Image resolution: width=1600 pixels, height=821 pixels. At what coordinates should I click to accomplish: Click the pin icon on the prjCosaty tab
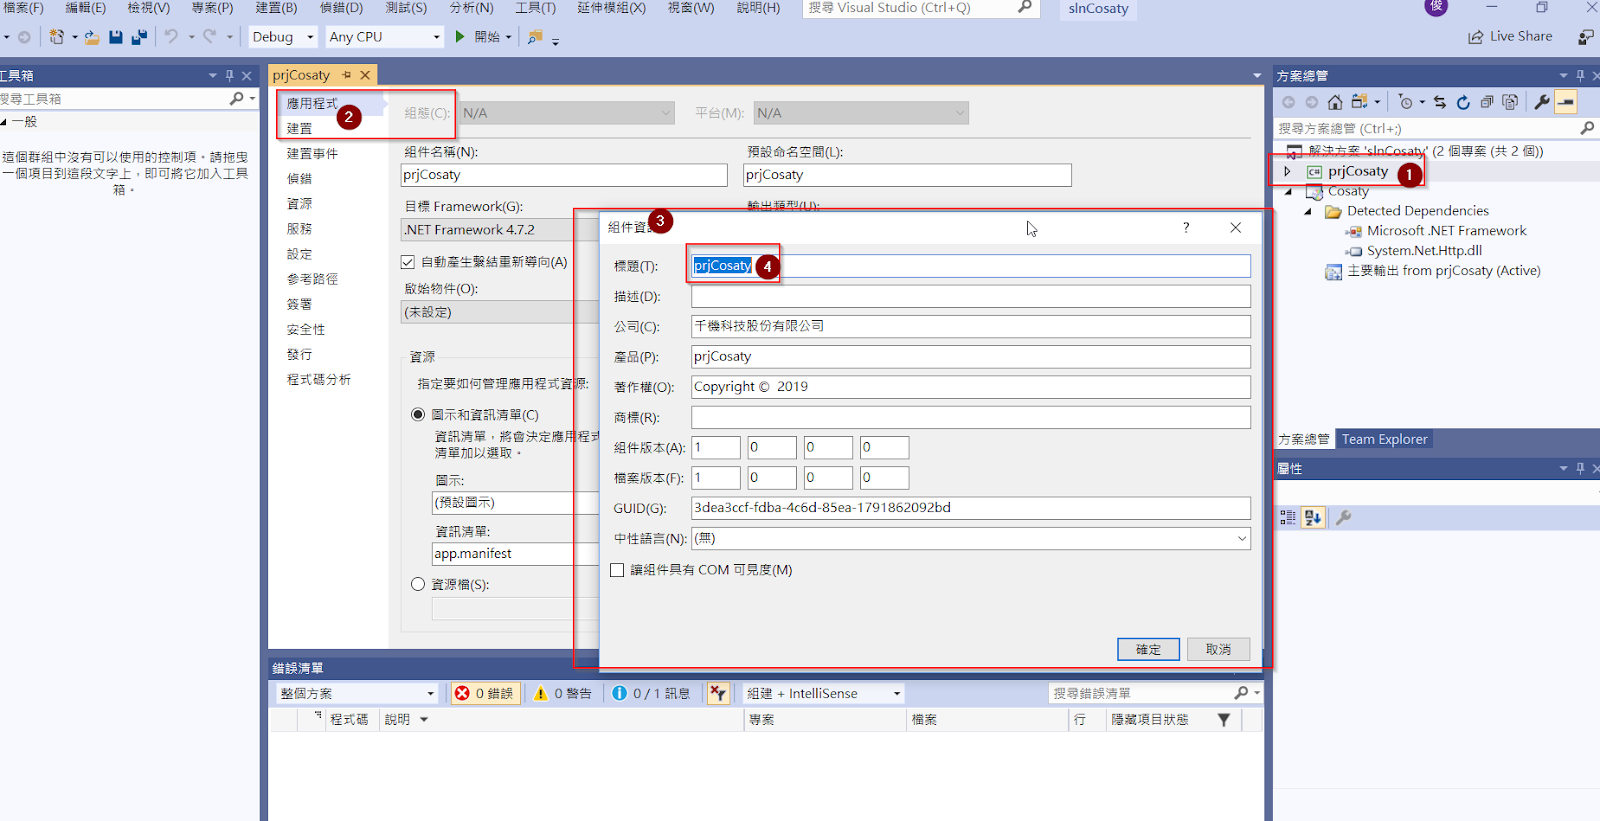tap(347, 75)
